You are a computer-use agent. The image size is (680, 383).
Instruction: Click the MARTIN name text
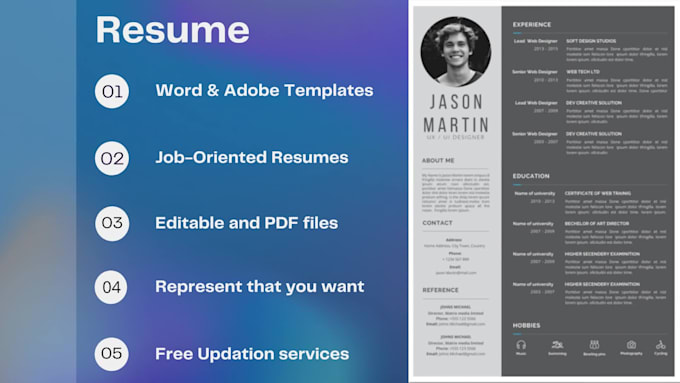pos(456,125)
